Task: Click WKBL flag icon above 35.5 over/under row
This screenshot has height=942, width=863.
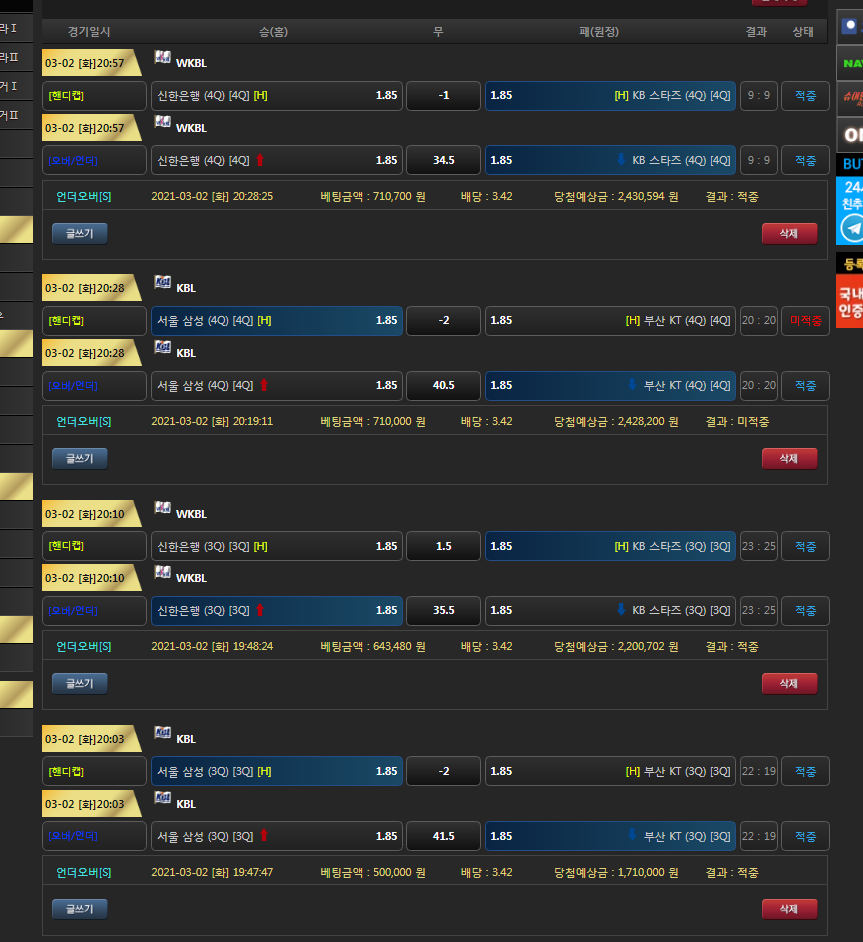Action: point(162,573)
